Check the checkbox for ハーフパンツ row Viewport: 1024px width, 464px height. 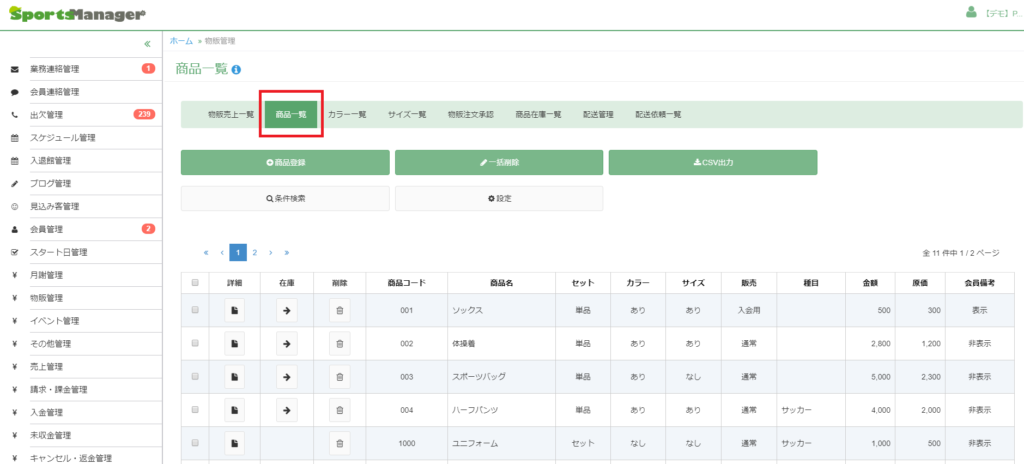(195, 410)
